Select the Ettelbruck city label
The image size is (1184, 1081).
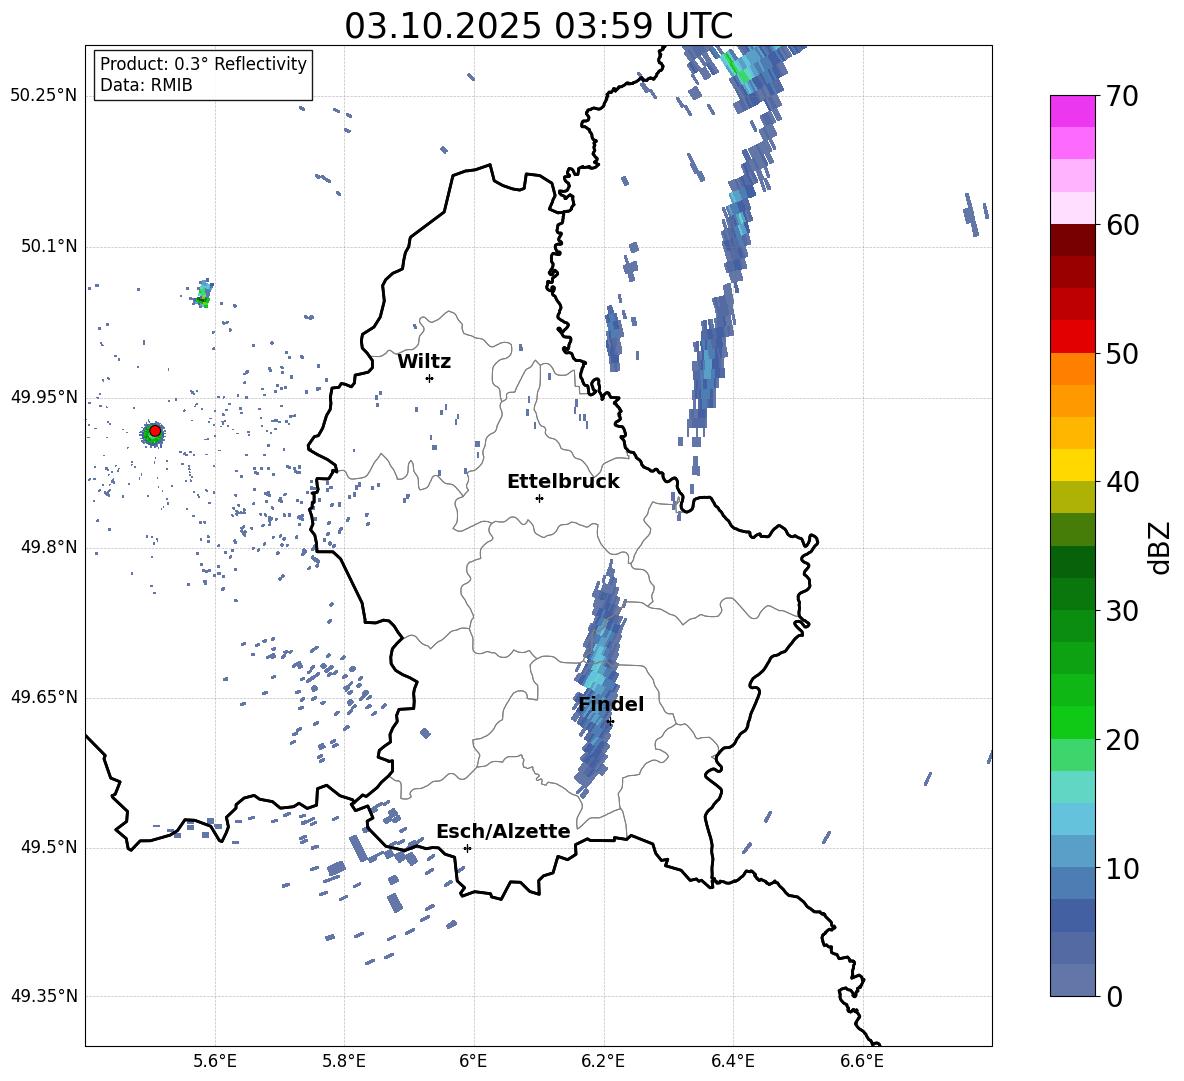pyautogui.click(x=563, y=482)
